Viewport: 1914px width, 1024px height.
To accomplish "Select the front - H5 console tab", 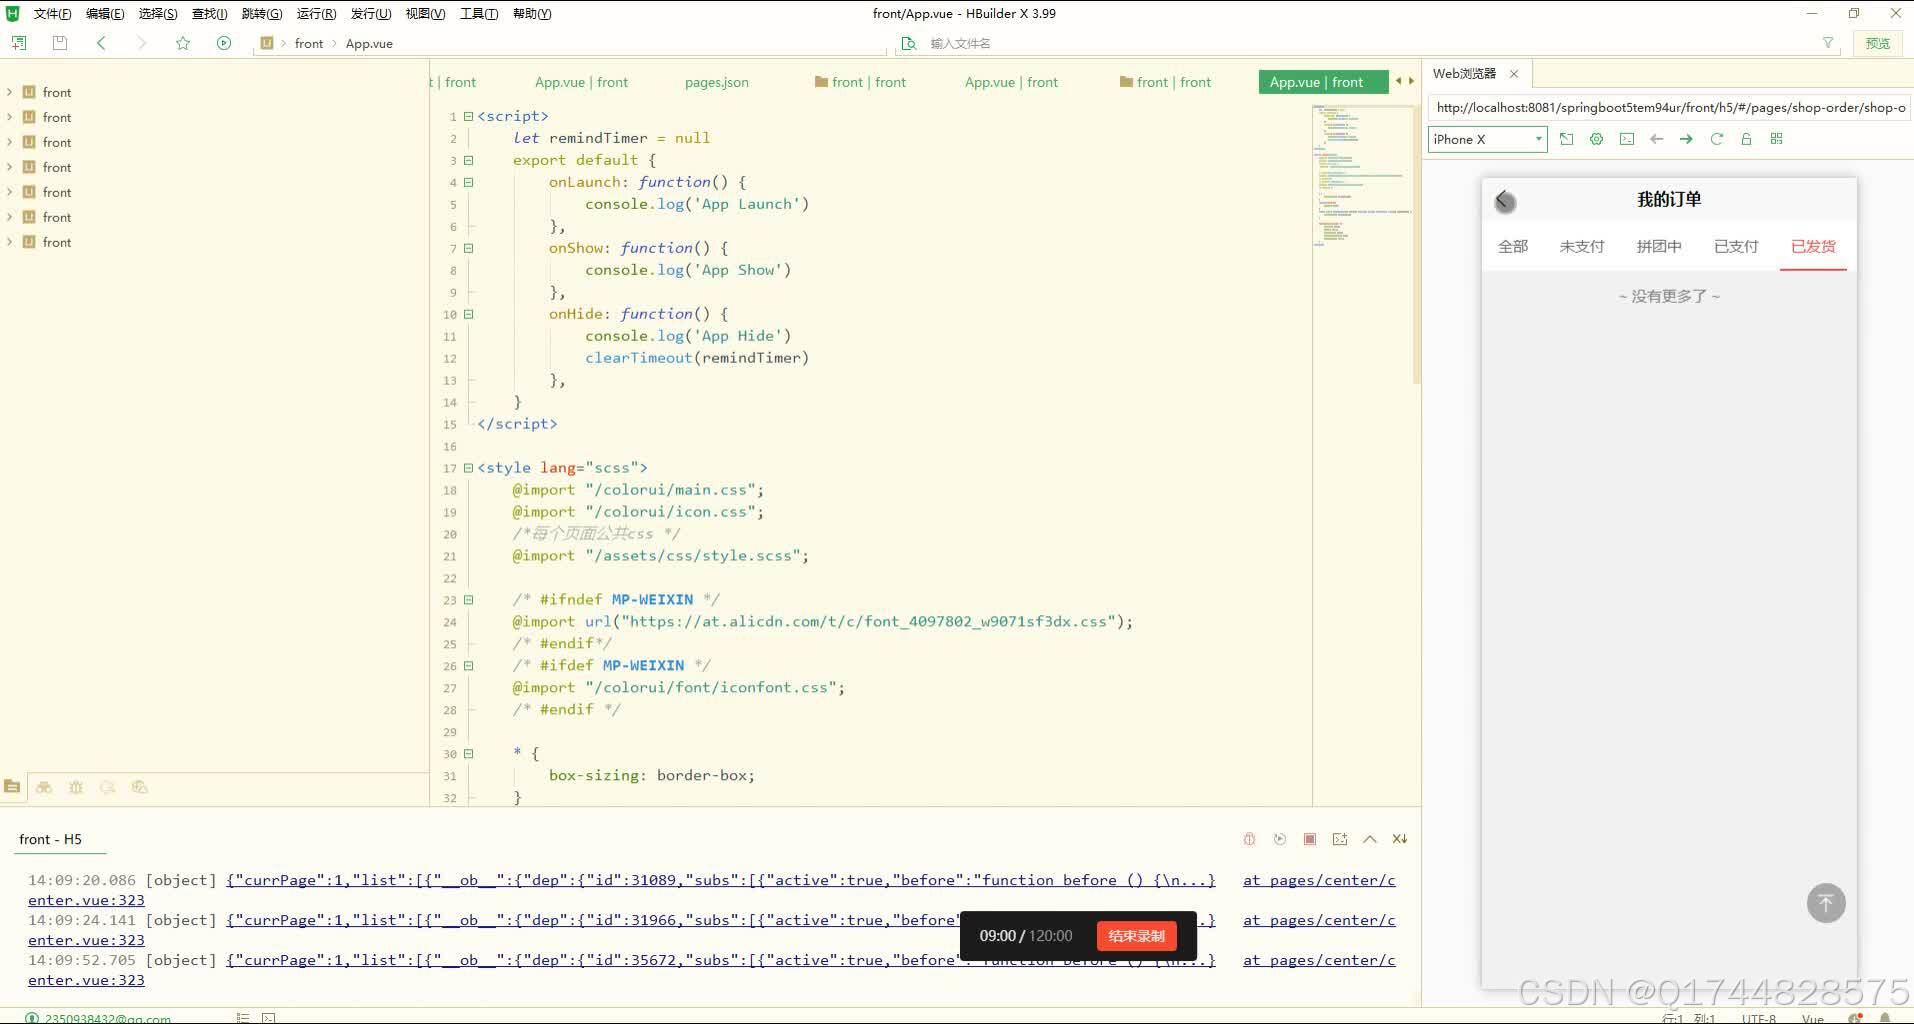I will [50, 839].
